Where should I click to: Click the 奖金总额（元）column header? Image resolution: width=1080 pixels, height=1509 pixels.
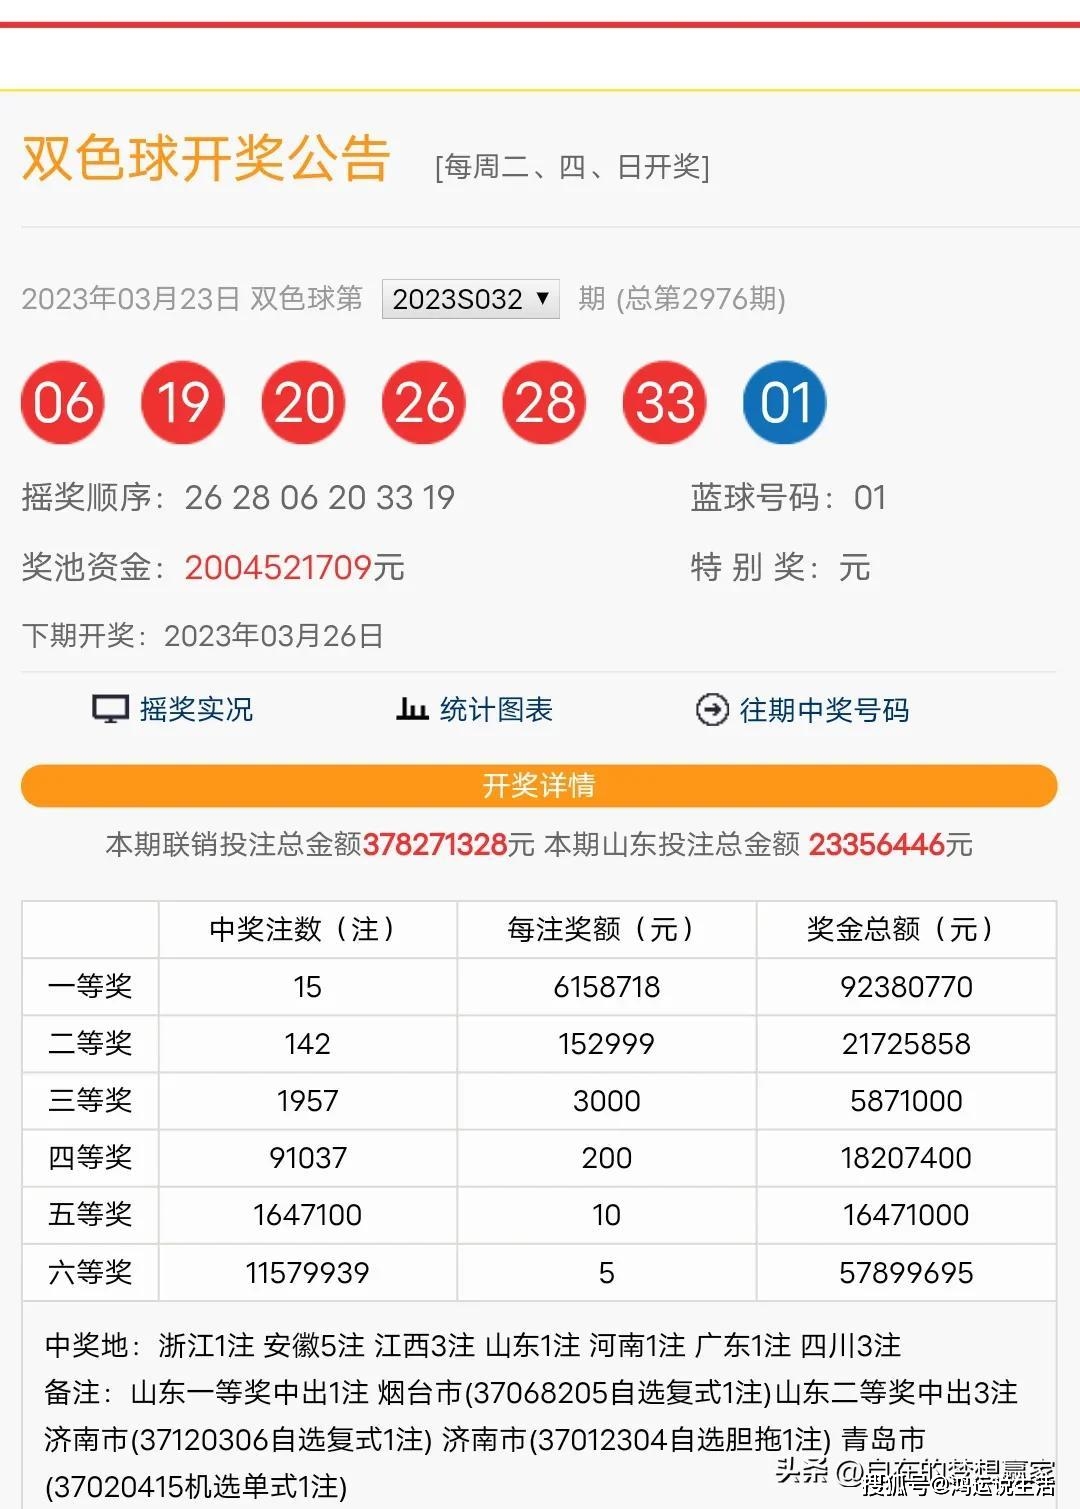point(906,929)
